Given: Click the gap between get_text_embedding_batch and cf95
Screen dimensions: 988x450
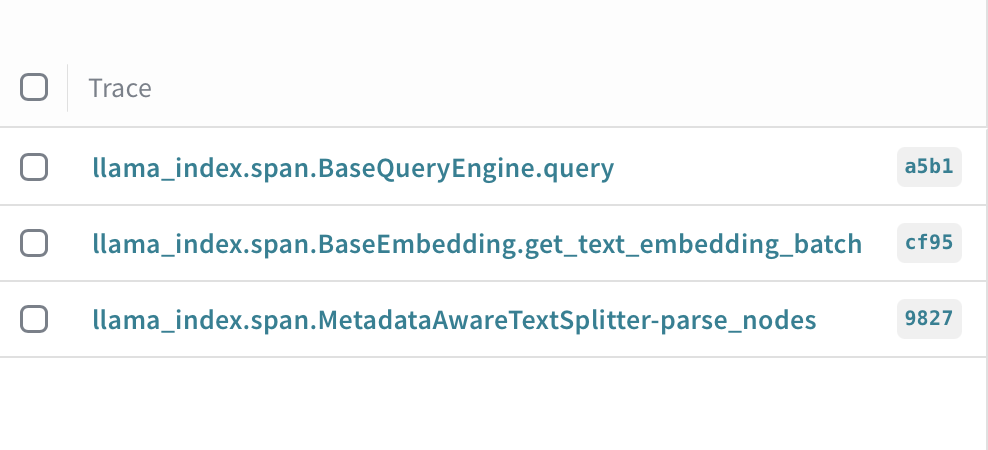Looking at the screenshot, I should (x=880, y=243).
